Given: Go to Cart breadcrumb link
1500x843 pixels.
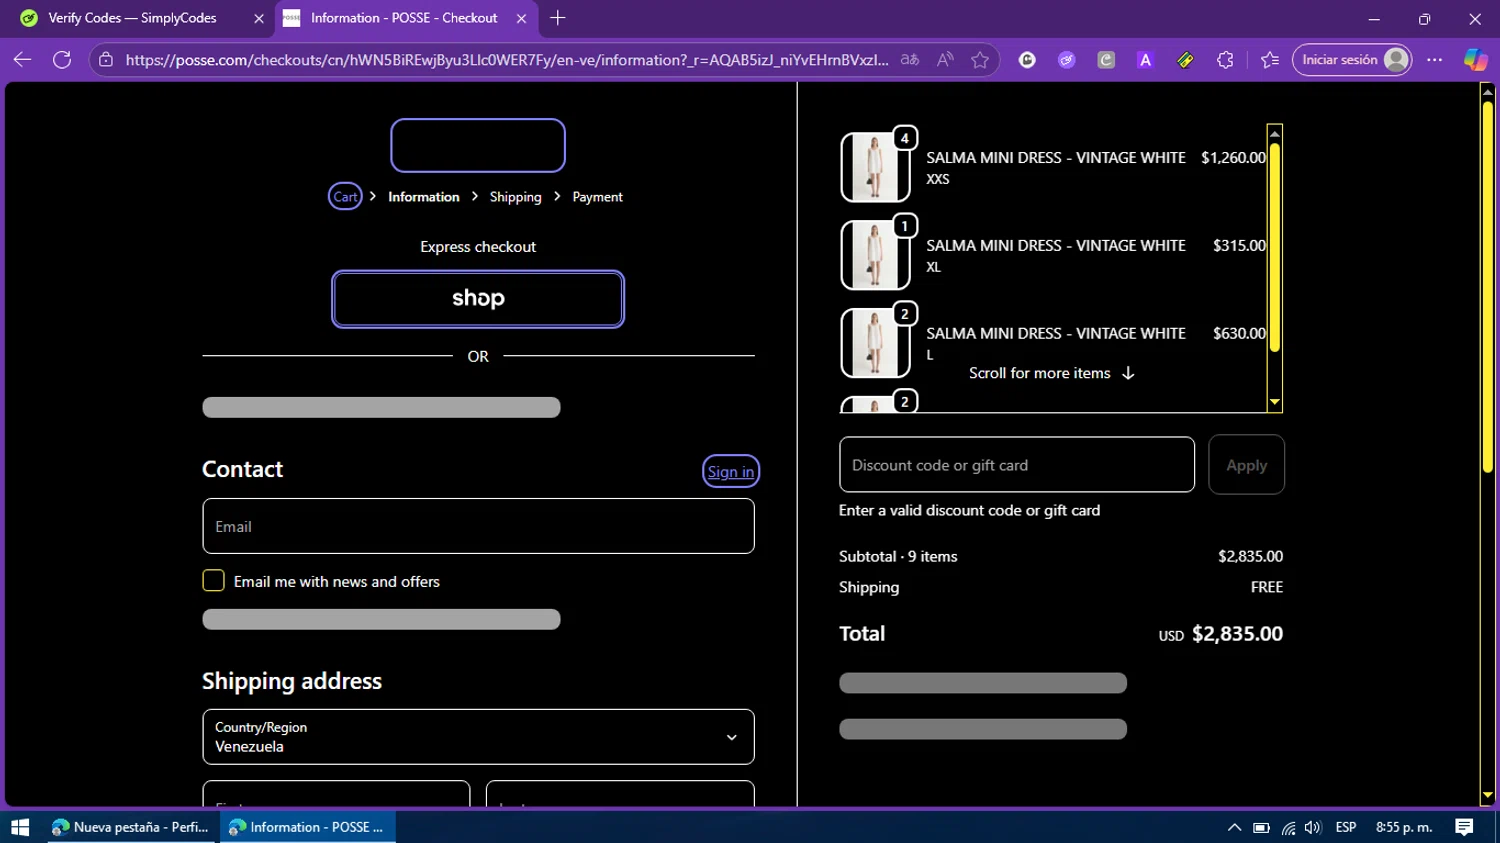Looking at the screenshot, I should (x=345, y=197).
